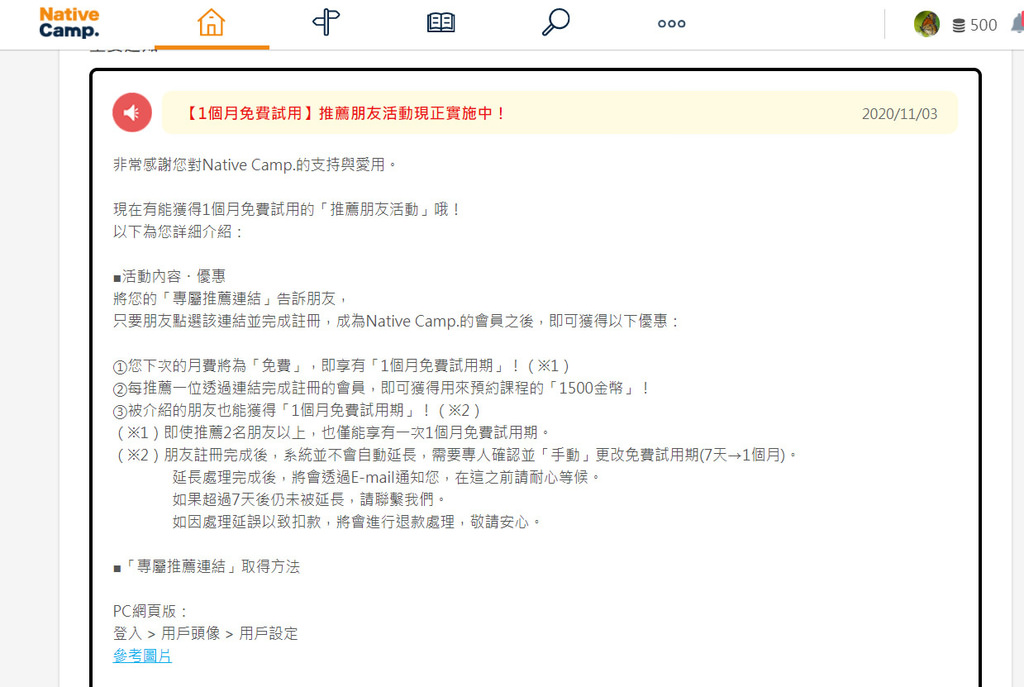Viewport: 1024px width, 687px height.
Task: Click the (※1) note line
Action: click(334, 432)
